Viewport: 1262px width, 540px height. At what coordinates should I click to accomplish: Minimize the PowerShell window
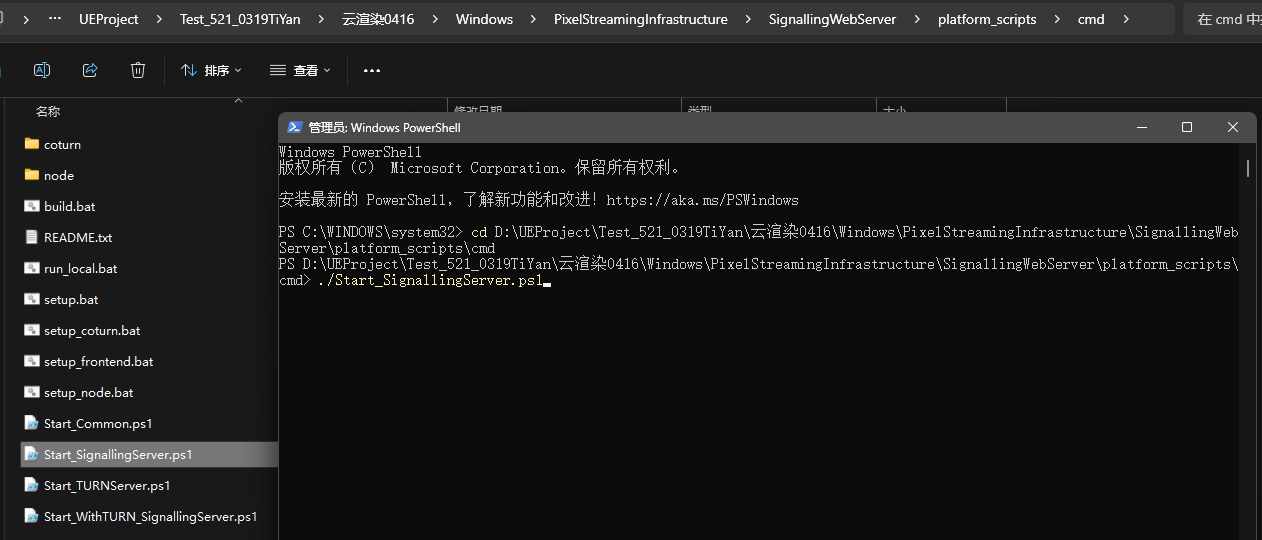(x=1141, y=127)
